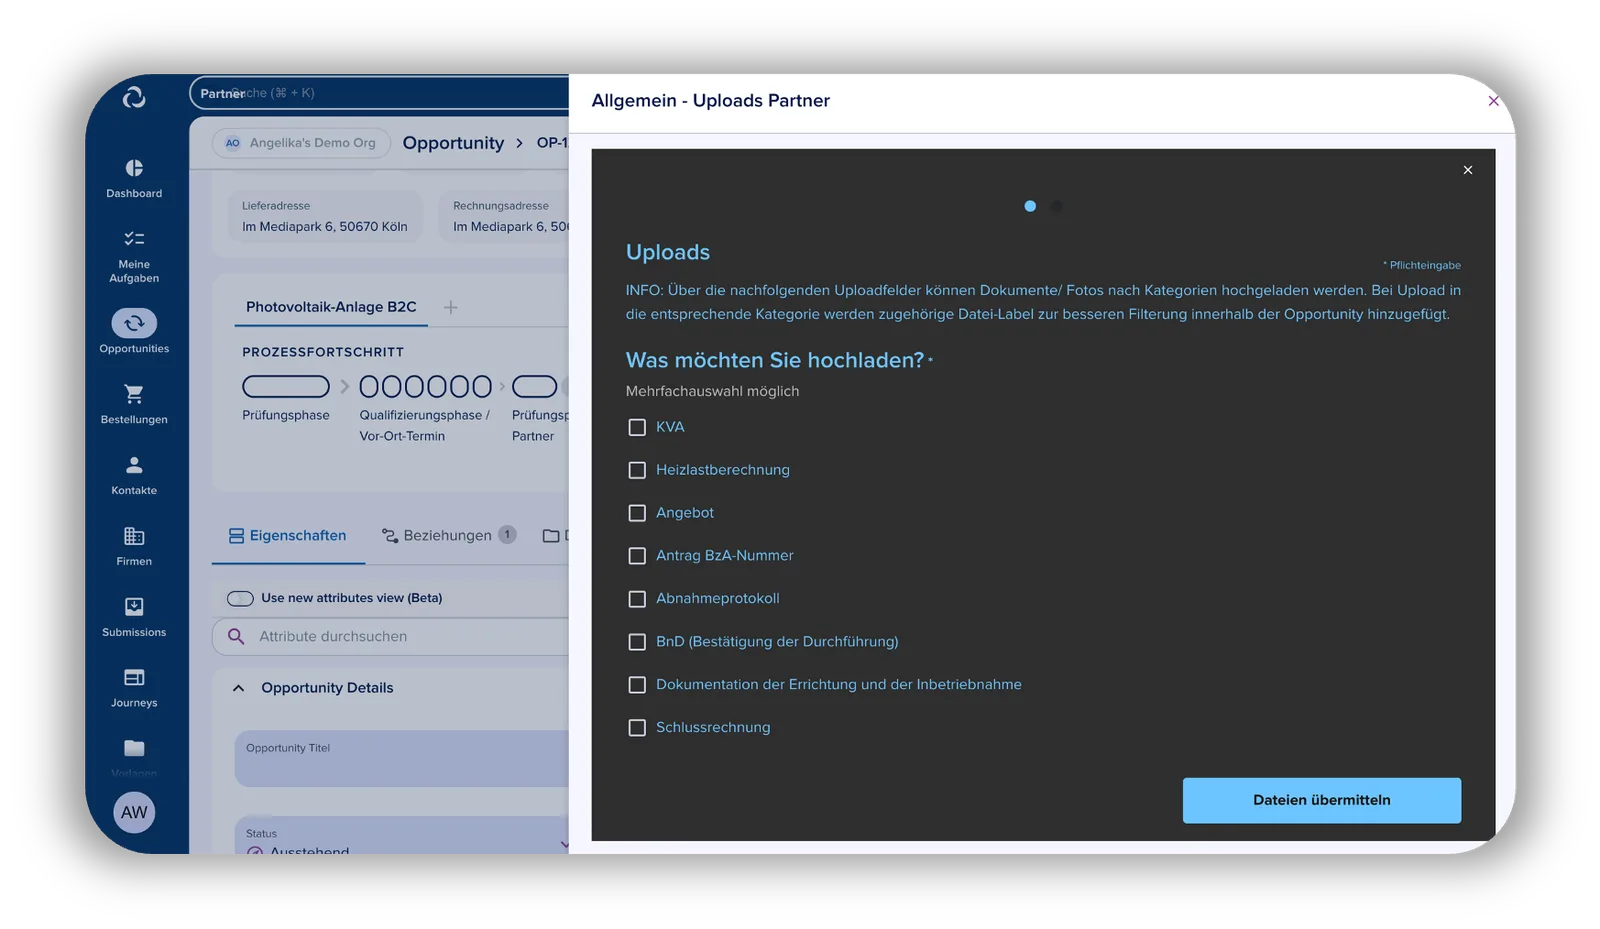Click the 'Uploads' form heading
The image size is (1600, 929).
pyautogui.click(x=668, y=252)
